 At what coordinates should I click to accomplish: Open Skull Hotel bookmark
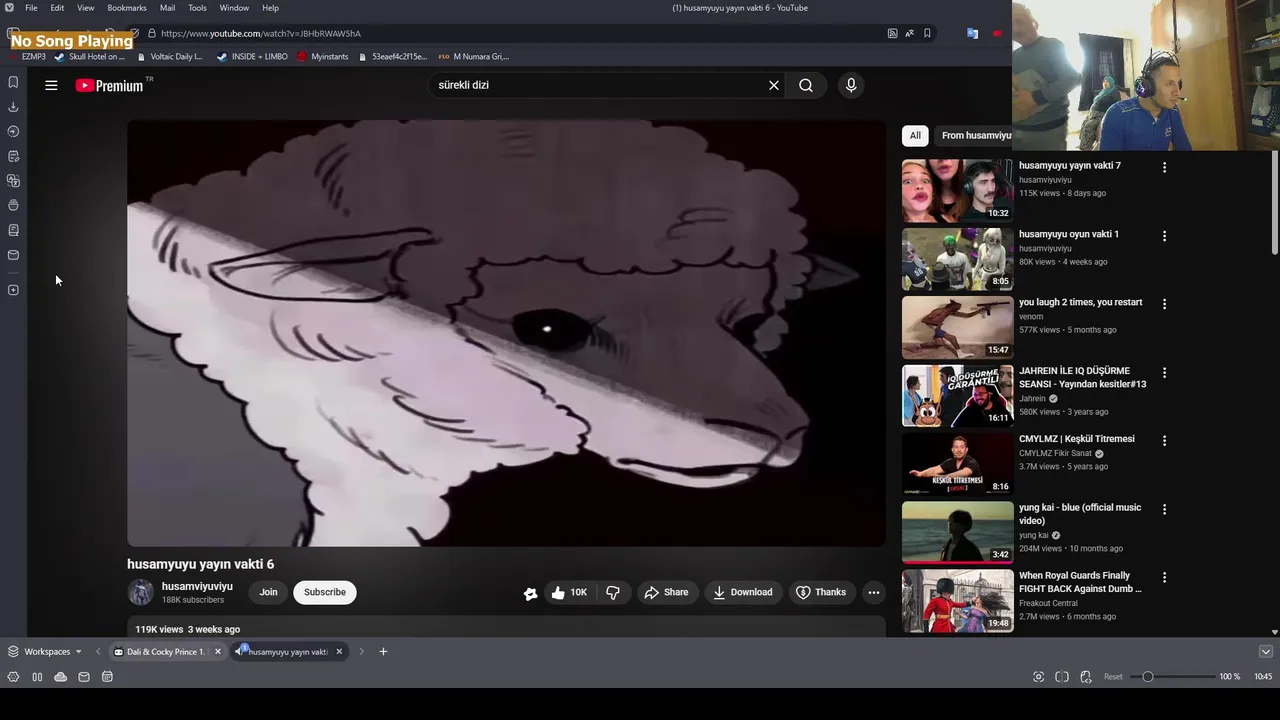tap(90, 57)
